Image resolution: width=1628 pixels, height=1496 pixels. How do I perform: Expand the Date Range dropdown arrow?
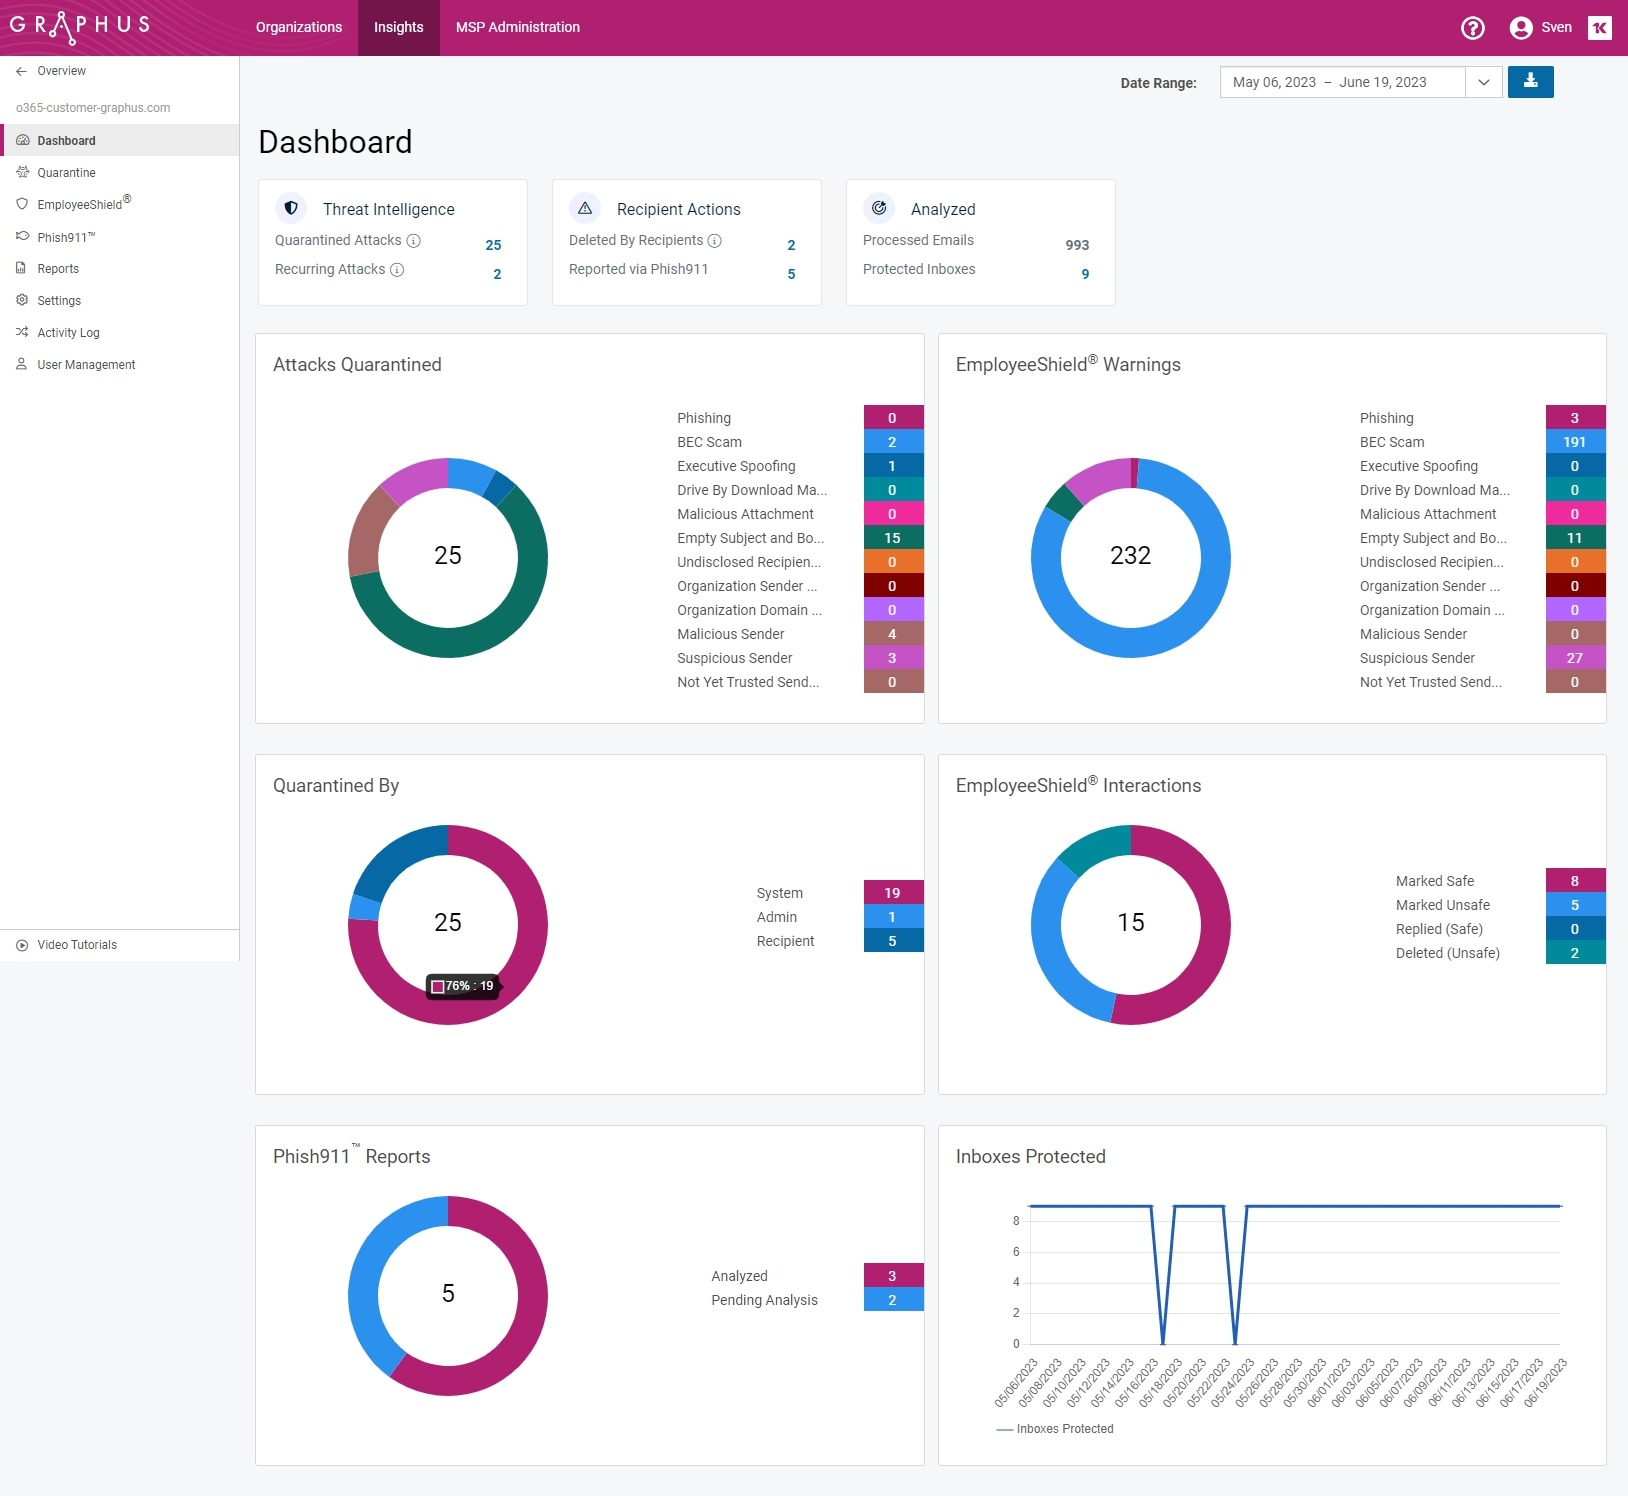(1484, 82)
